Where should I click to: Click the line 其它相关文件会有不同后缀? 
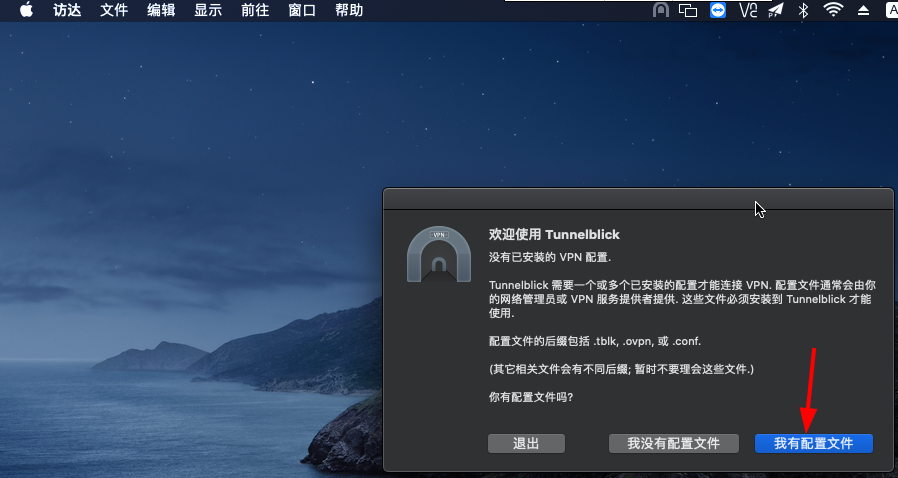coord(621,369)
